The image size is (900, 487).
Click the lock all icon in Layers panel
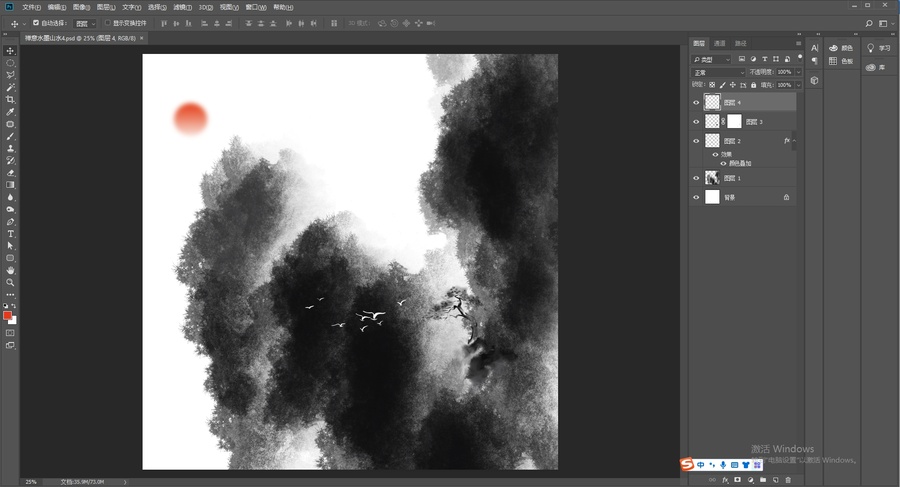(754, 85)
